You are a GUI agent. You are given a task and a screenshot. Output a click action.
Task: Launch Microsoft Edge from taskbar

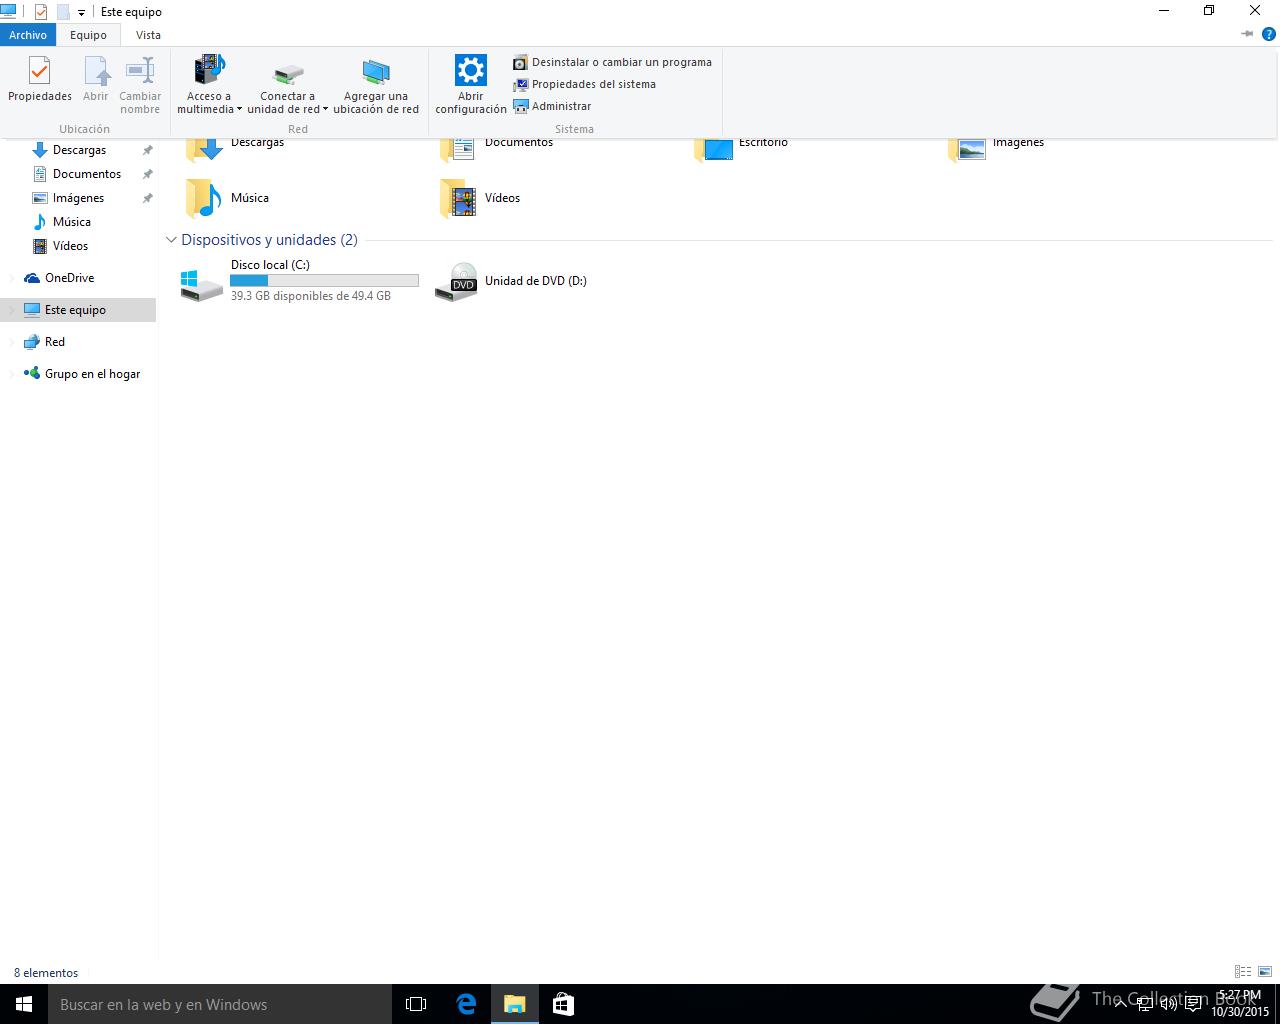coord(466,1004)
